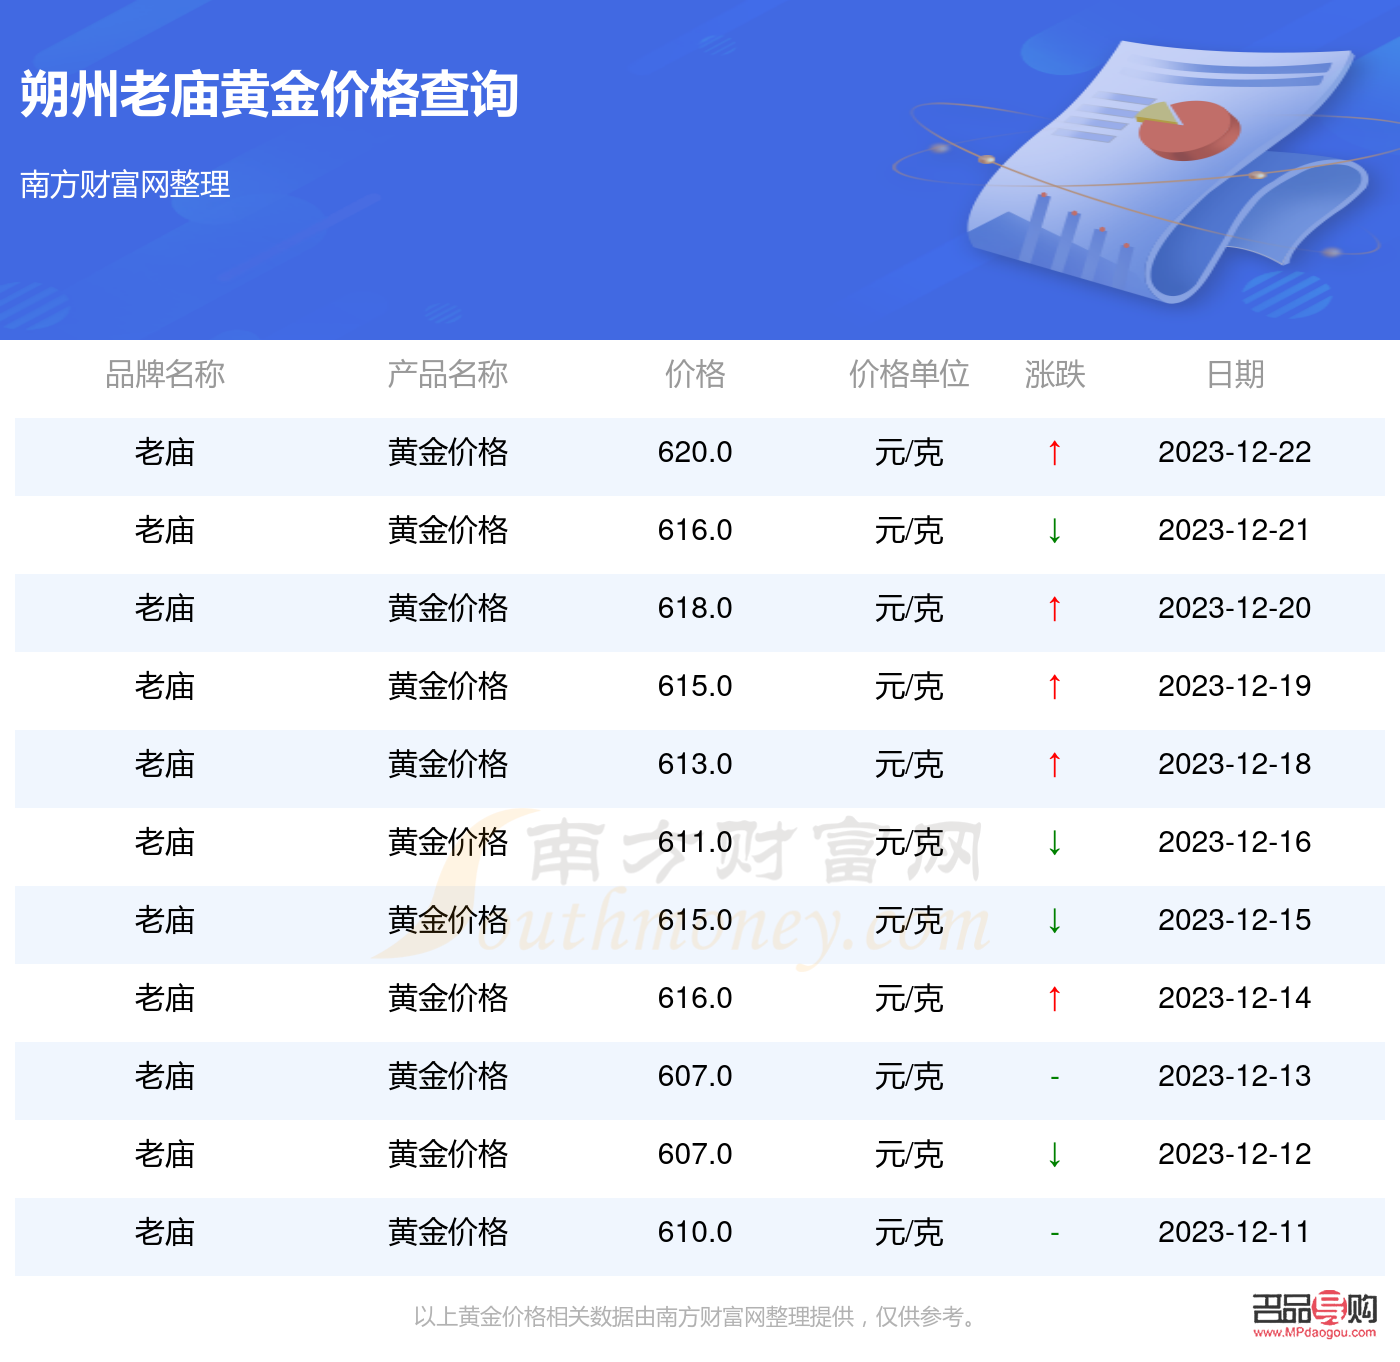Click the 价格 column header
Image resolution: width=1400 pixels, height=1362 pixels.
pos(695,374)
